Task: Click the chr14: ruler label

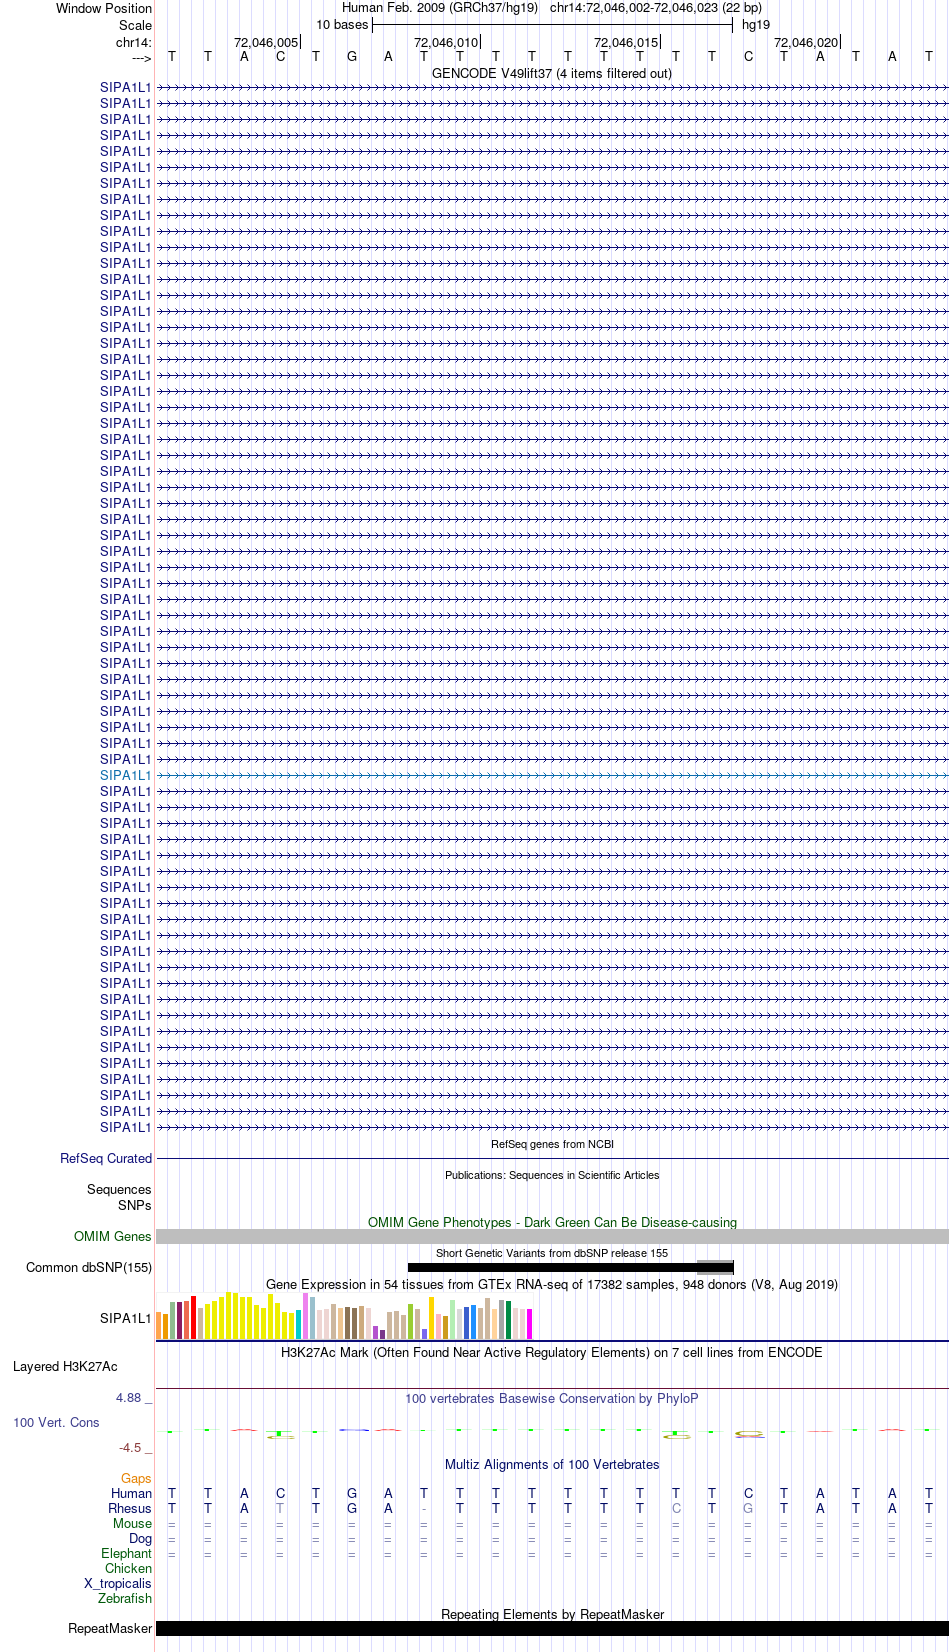Action: point(134,42)
